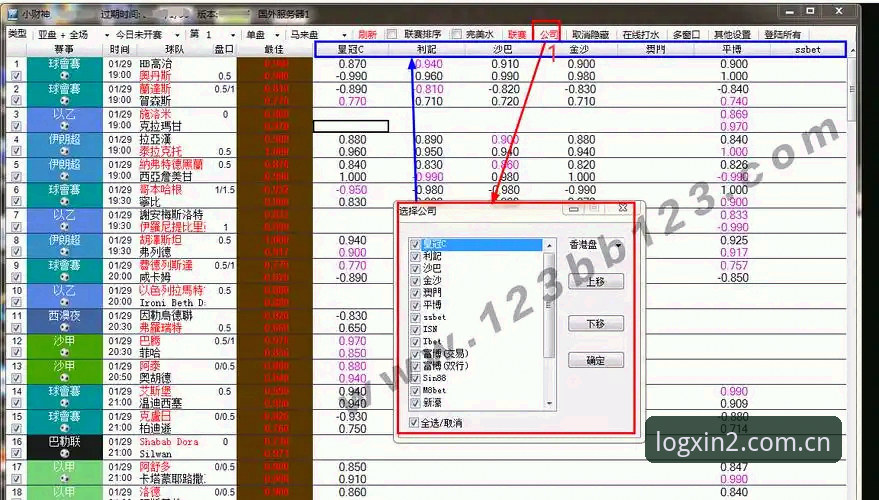Click the app icon in the title bar

[x=14, y=13]
